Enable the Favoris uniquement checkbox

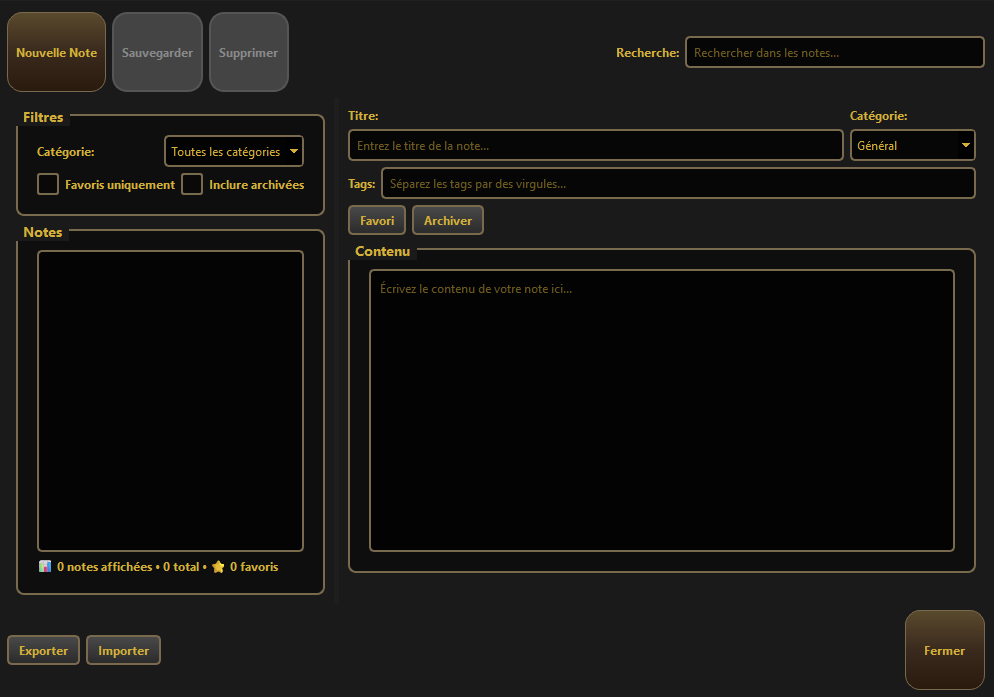(x=47, y=184)
